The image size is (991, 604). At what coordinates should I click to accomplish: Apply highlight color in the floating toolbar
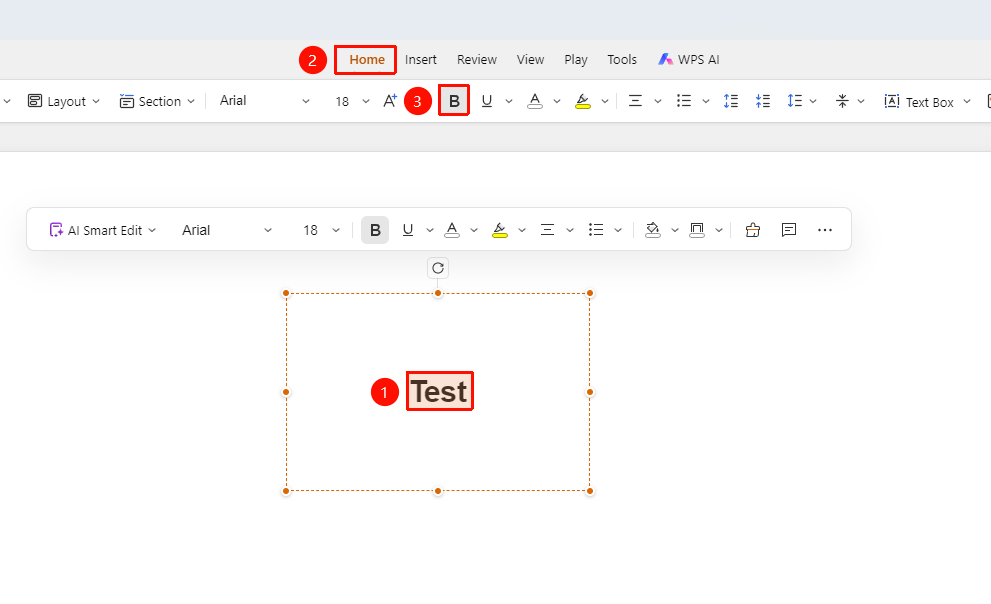tap(500, 230)
